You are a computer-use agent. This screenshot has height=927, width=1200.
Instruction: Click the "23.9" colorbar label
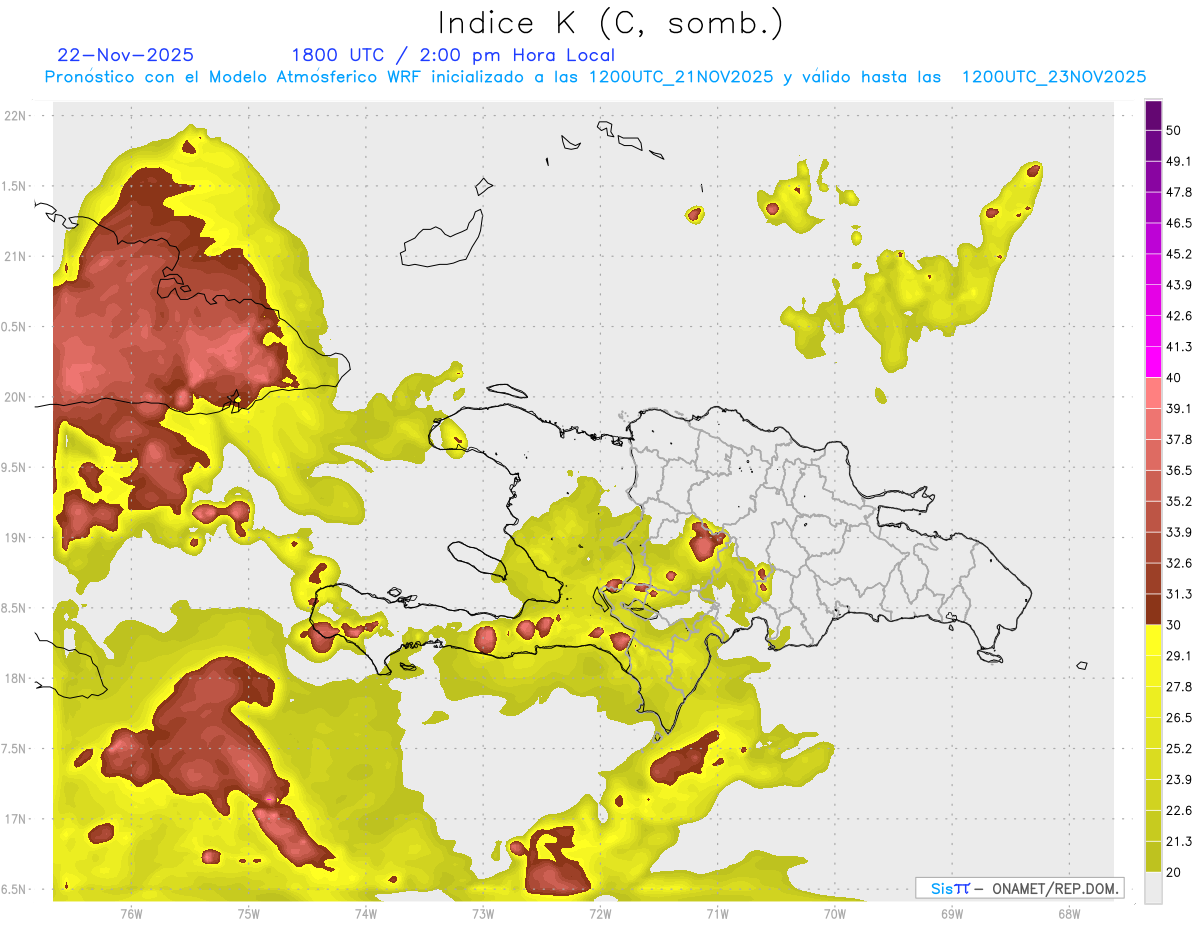(x=1179, y=780)
